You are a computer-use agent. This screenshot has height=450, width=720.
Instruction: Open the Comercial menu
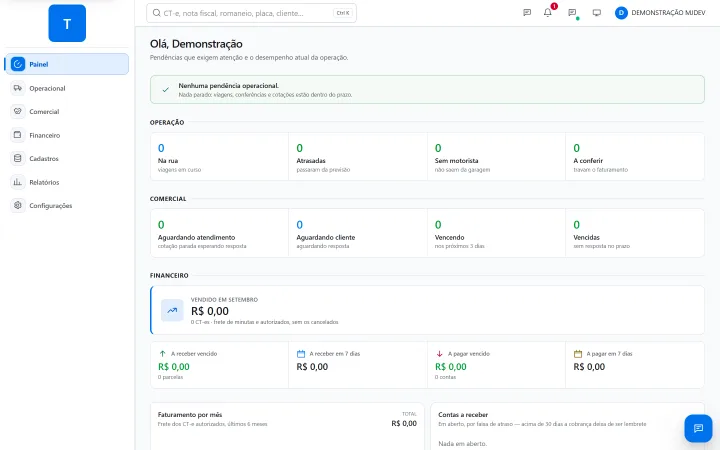[x=67, y=112]
